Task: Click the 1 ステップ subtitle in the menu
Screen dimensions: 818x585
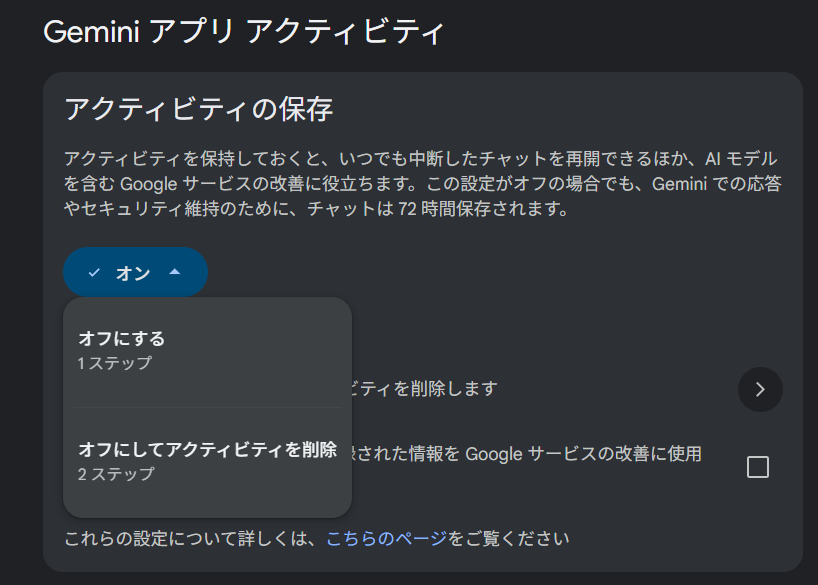Action: (x=115, y=363)
